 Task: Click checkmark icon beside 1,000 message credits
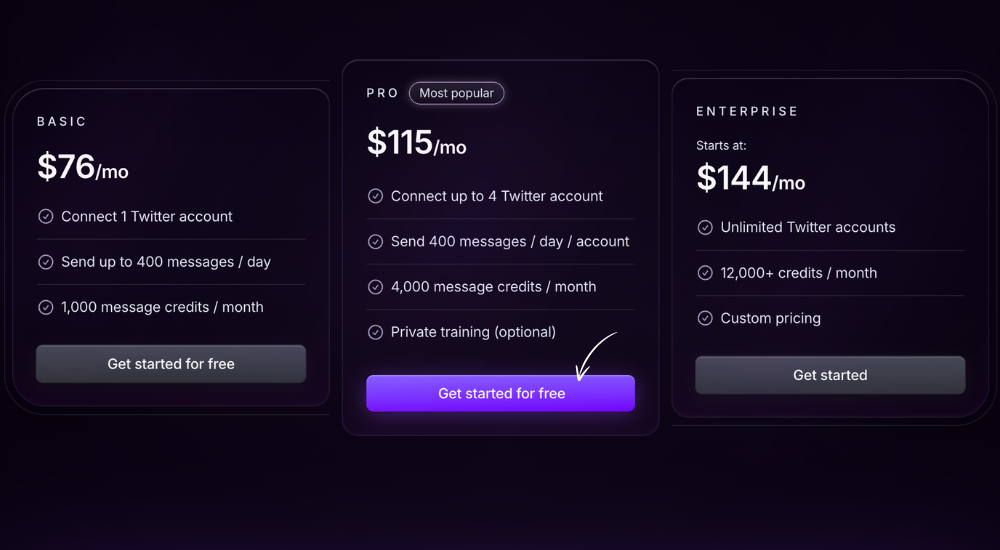(46, 307)
